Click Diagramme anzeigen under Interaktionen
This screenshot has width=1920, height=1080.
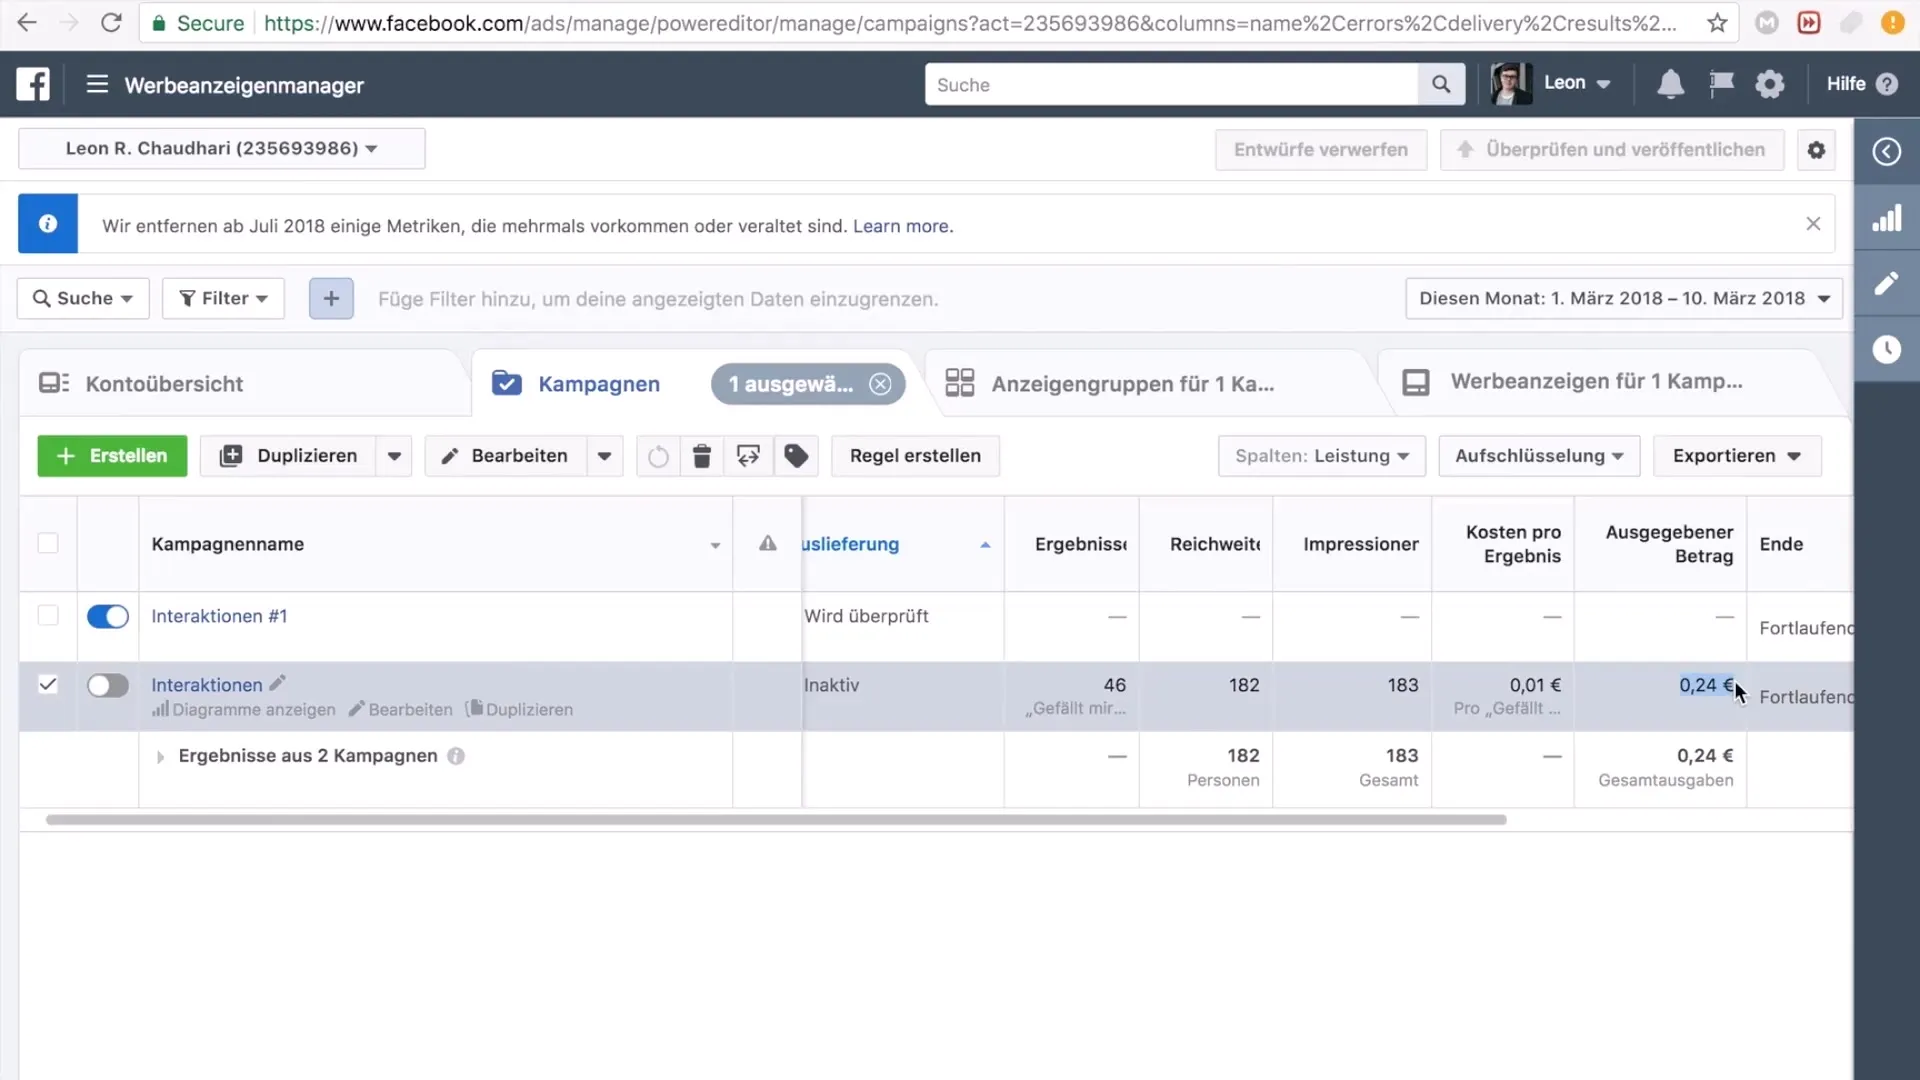(x=244, y=709)
